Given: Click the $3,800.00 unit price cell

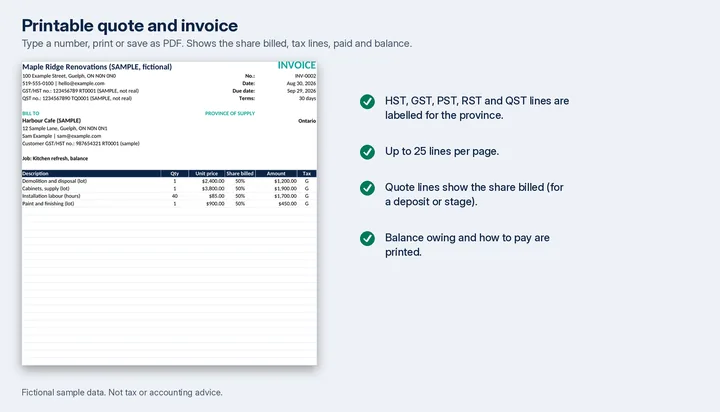Looking at the screenshot, I should pyautogui.click(x=213, y=188).
